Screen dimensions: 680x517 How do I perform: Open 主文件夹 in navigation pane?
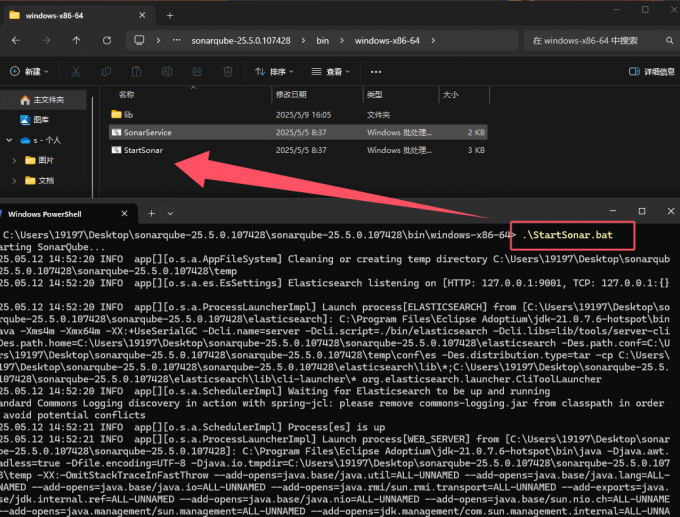[x=43, y=100]
